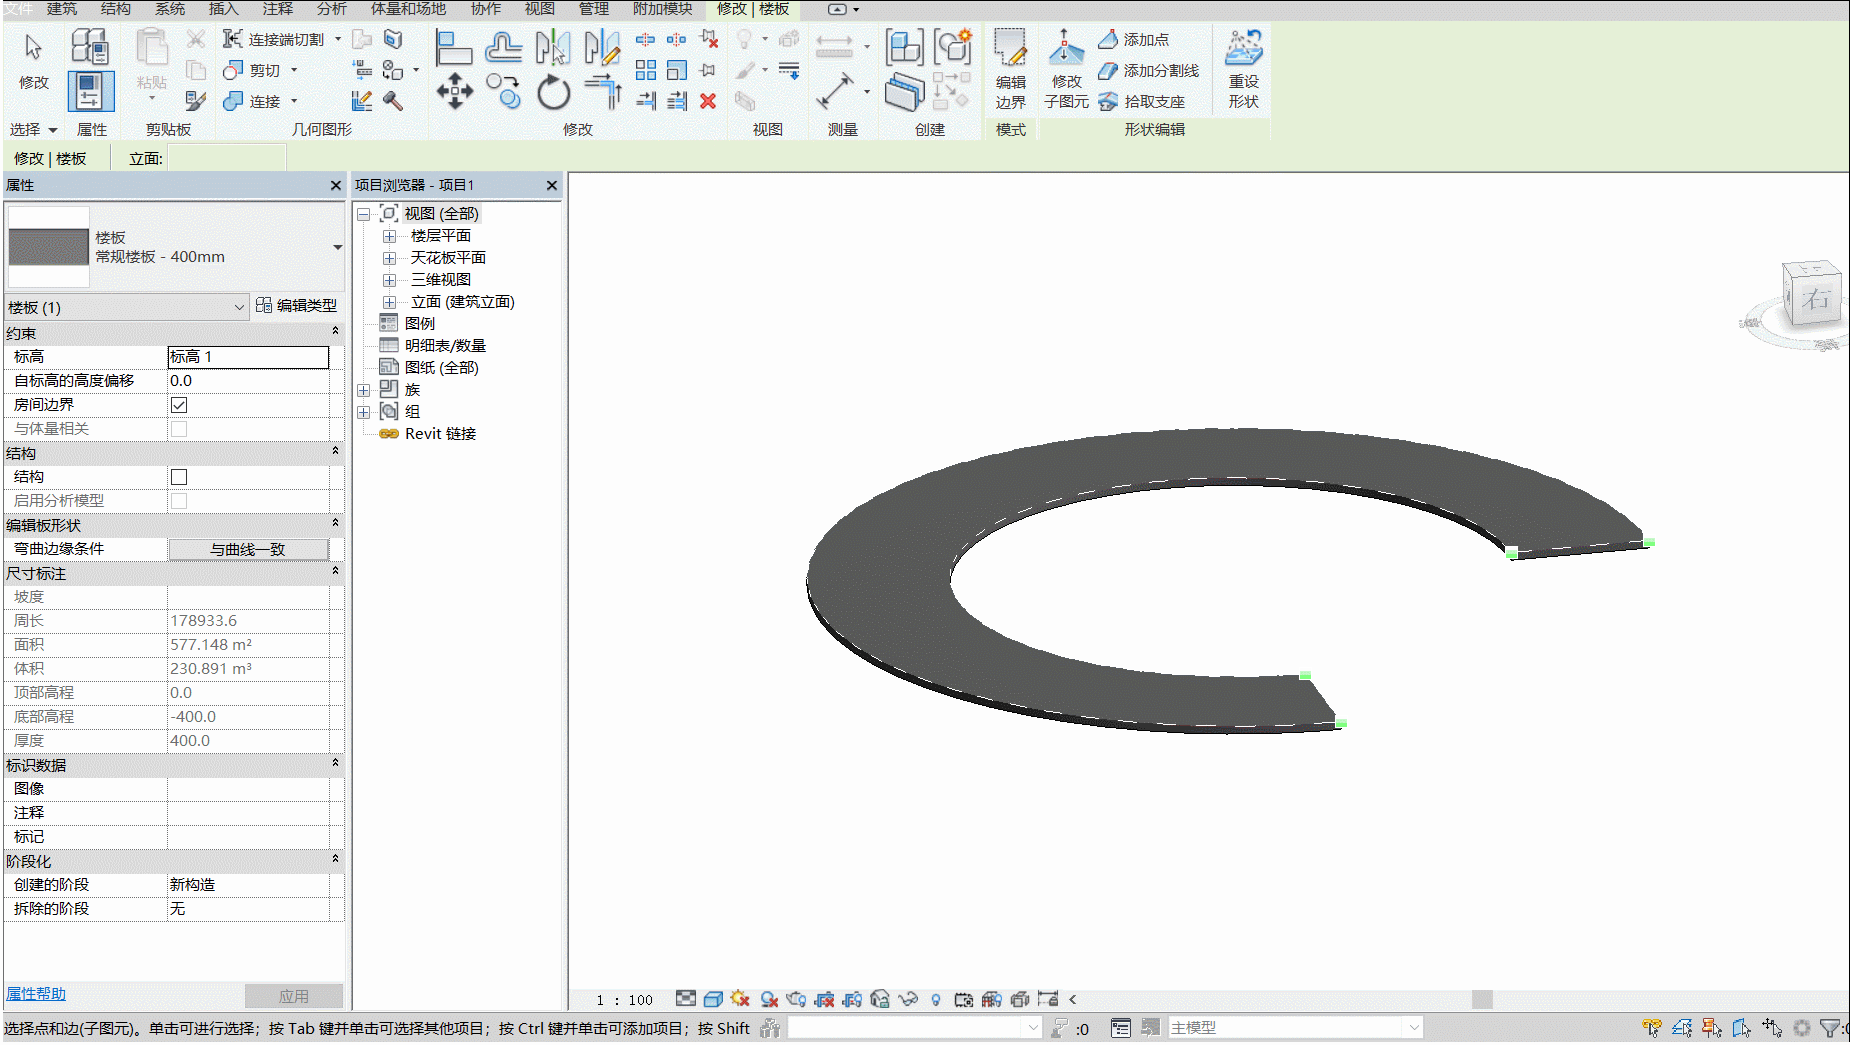The image size is (1850, 1045).
Task: Open the Annotate (注释) ribbon tab
Action: [277, 9]
